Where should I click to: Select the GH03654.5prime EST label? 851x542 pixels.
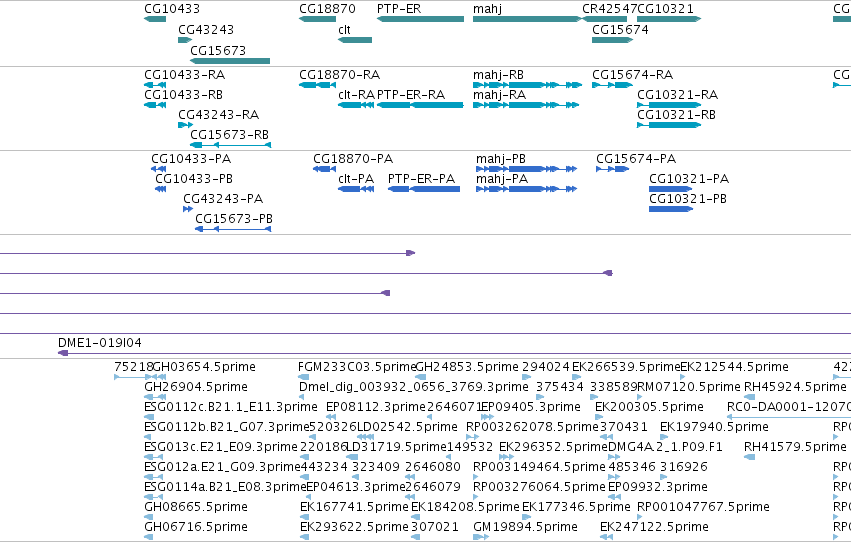click(204, 367)
